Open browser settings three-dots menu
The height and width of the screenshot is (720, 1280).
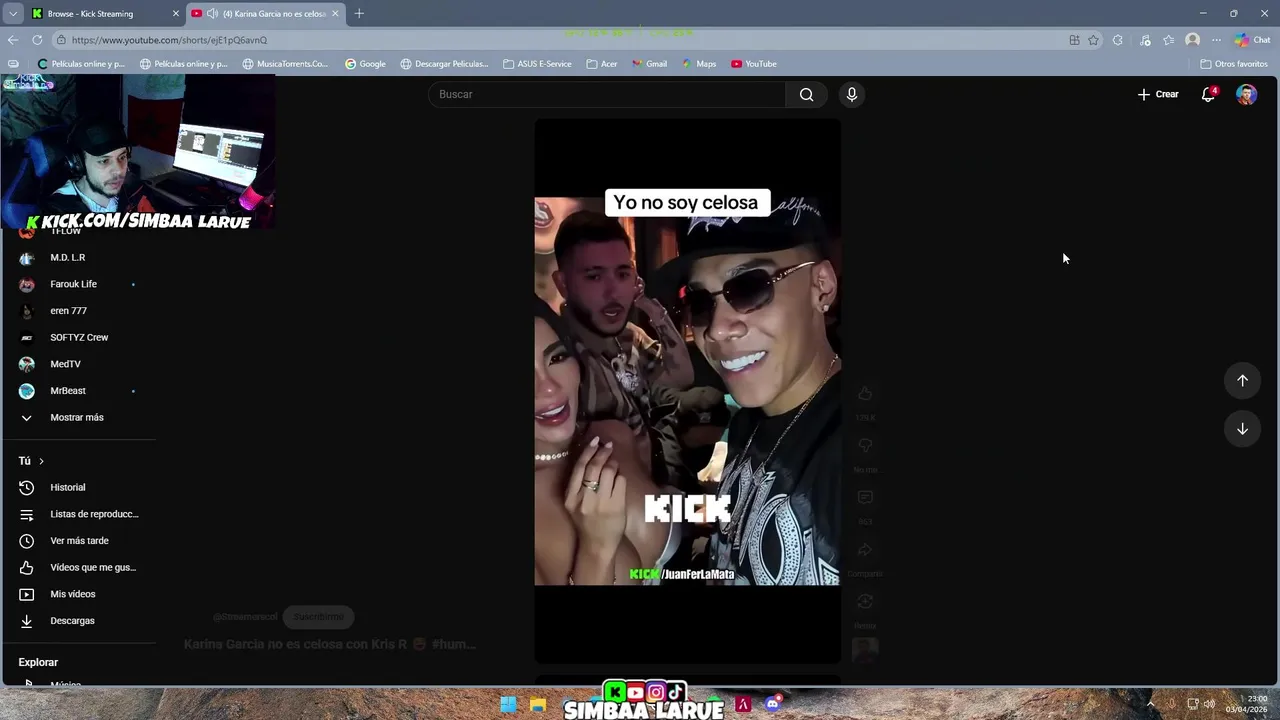click(x=1216, y=40)
